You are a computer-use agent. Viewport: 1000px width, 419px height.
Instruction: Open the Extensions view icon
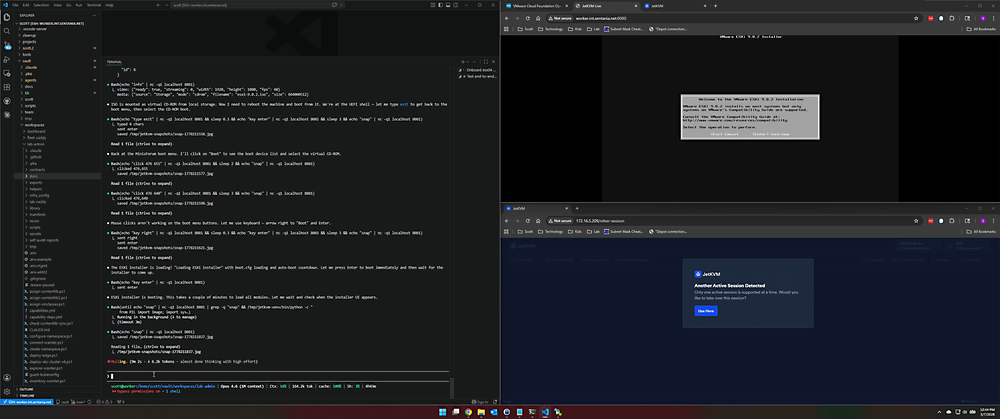point(7,87)
